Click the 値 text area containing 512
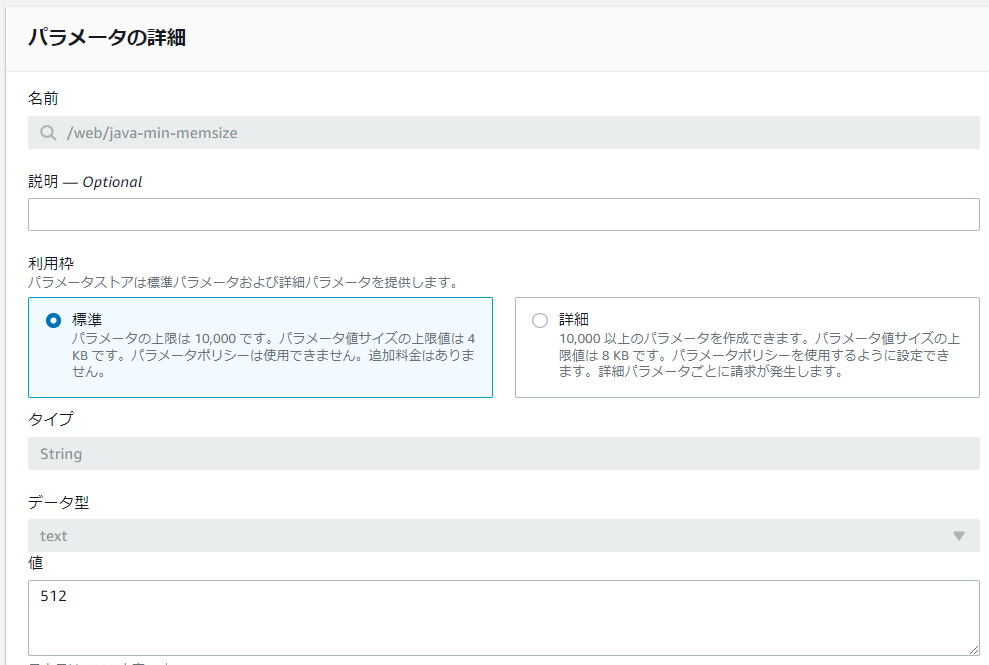Image resolution: width=989 pixels, height=665 pixels. click(503, 618)
